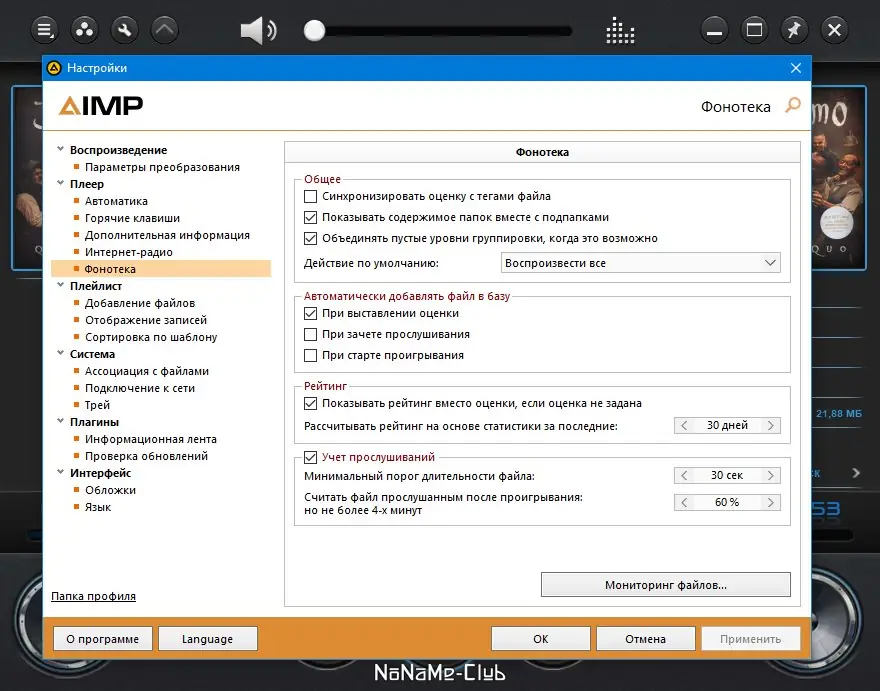Viewport: 880px width, 691px height.
Task: Open Параметры преобразования settings page
Action: point(162,167)
